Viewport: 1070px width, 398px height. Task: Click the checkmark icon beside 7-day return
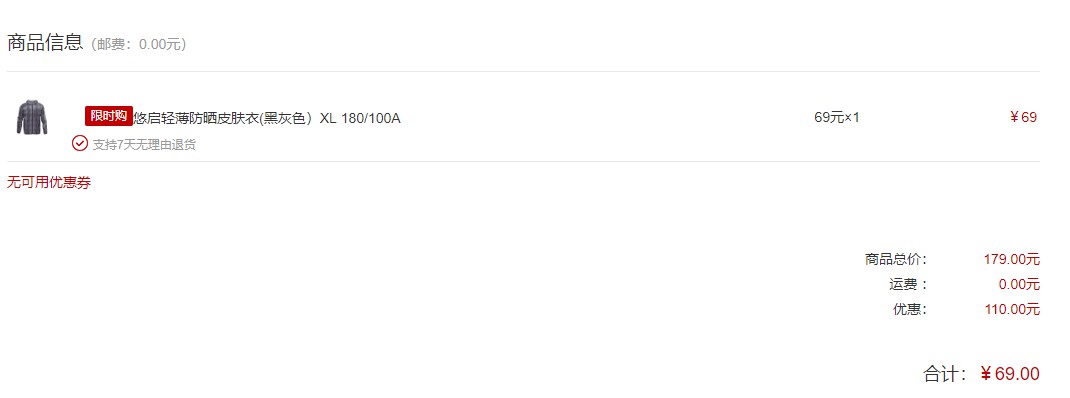click(80, 143)
